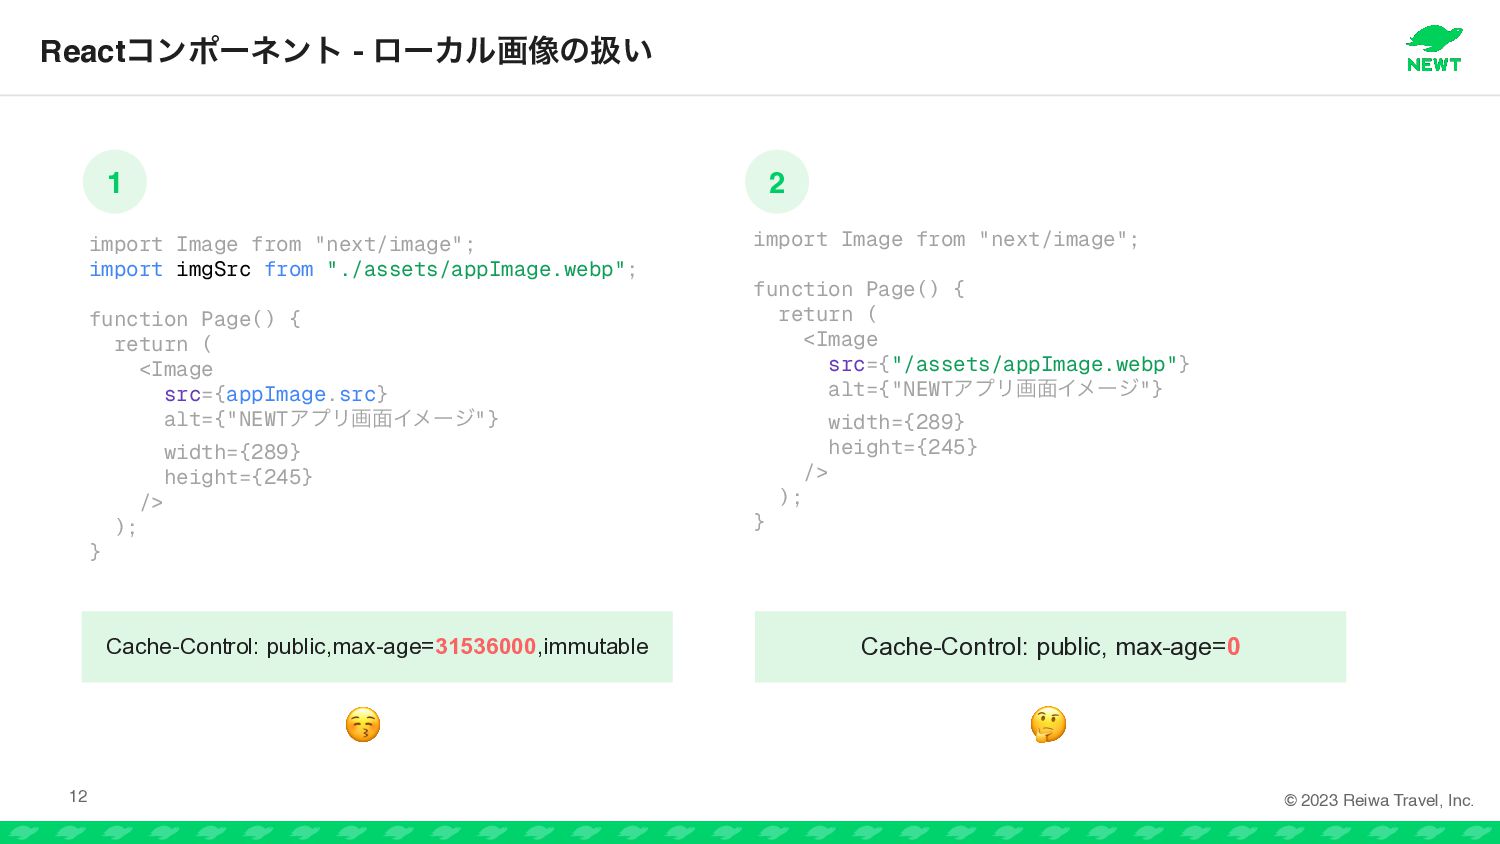
Task: Click the slide title about local images
Action: [346, 50]
